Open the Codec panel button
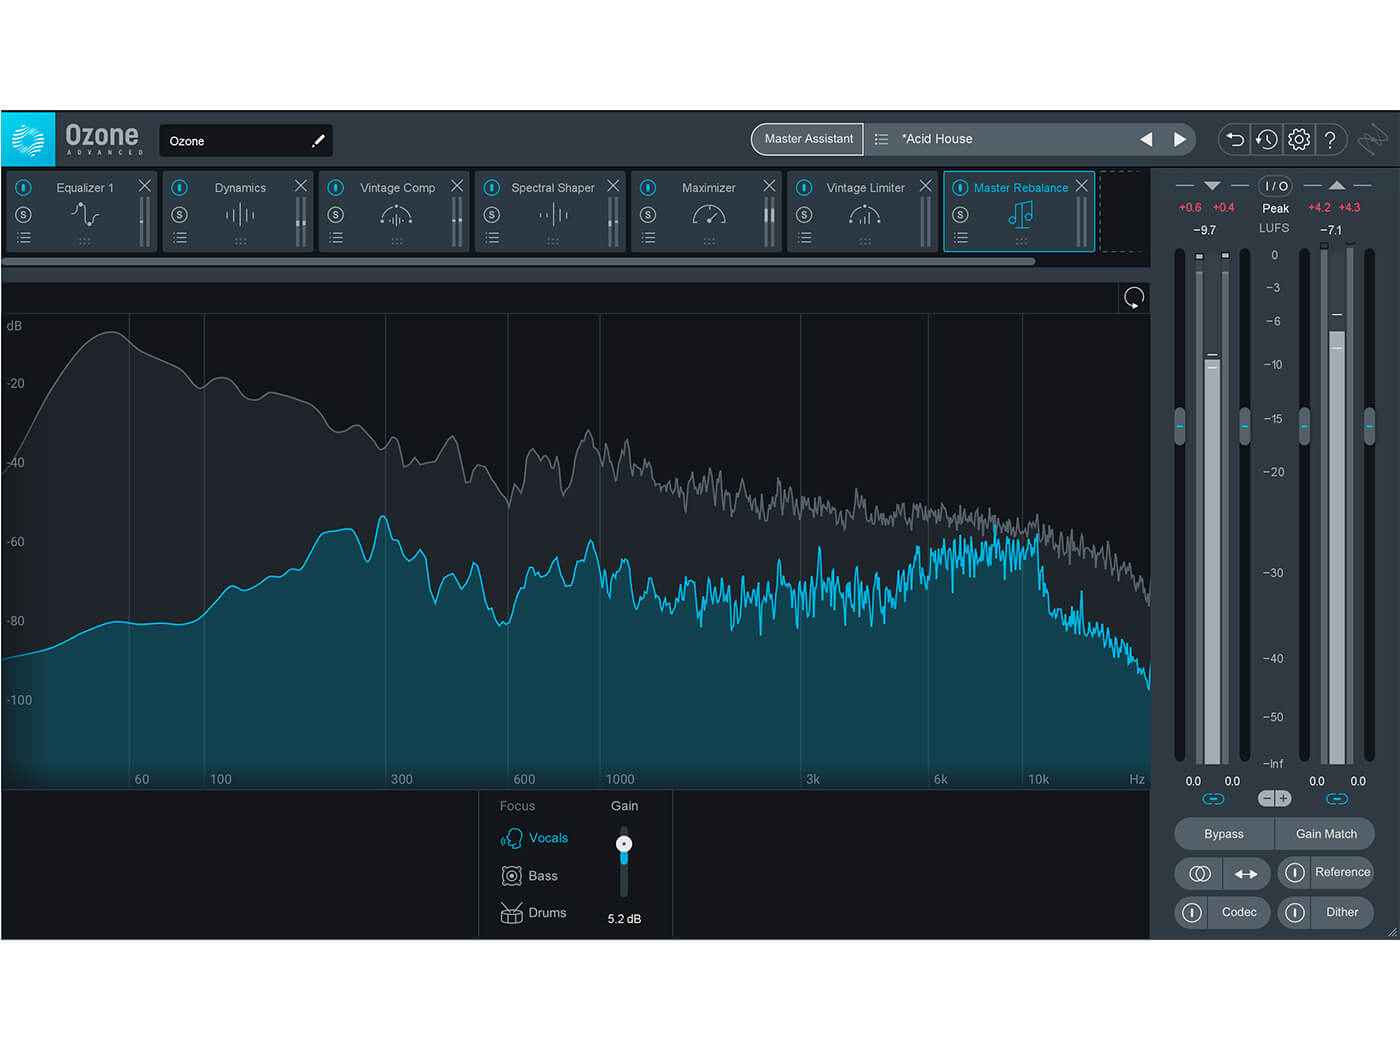The width and height of the screenshot is (1400, 1050). [x=1239, y=912]
